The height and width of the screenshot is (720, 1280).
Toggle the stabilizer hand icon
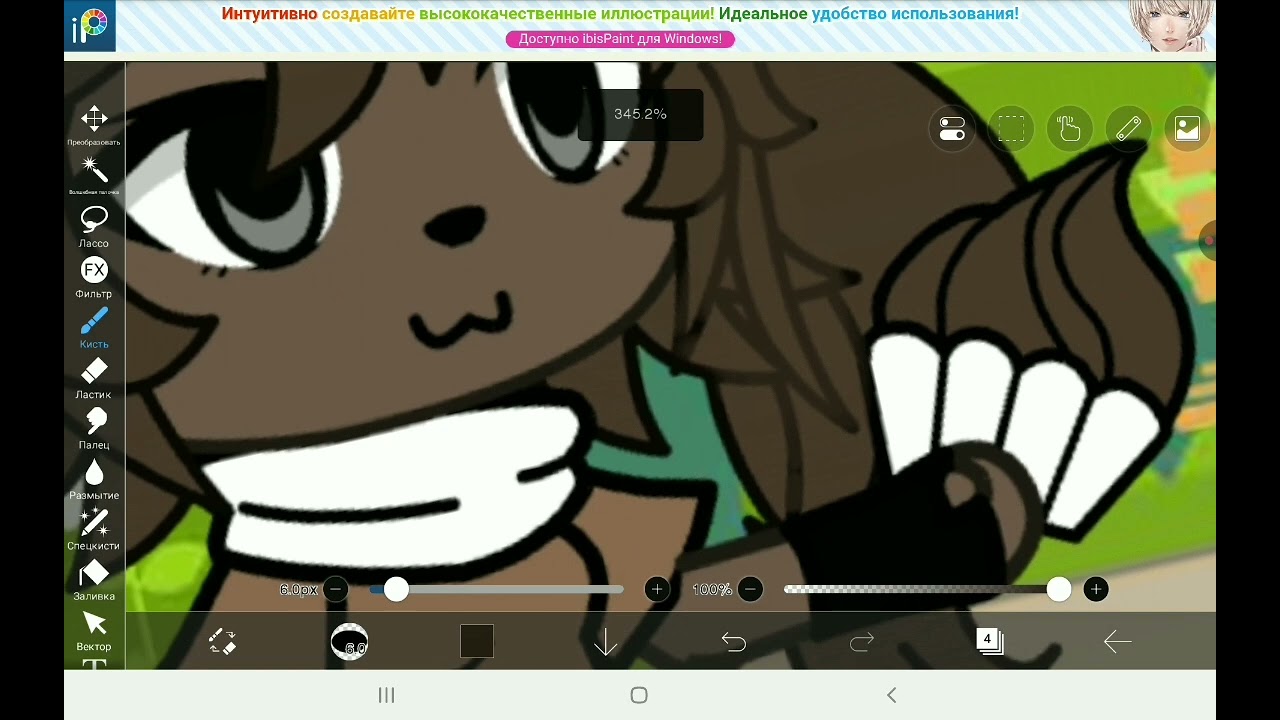coord(1070,129)
